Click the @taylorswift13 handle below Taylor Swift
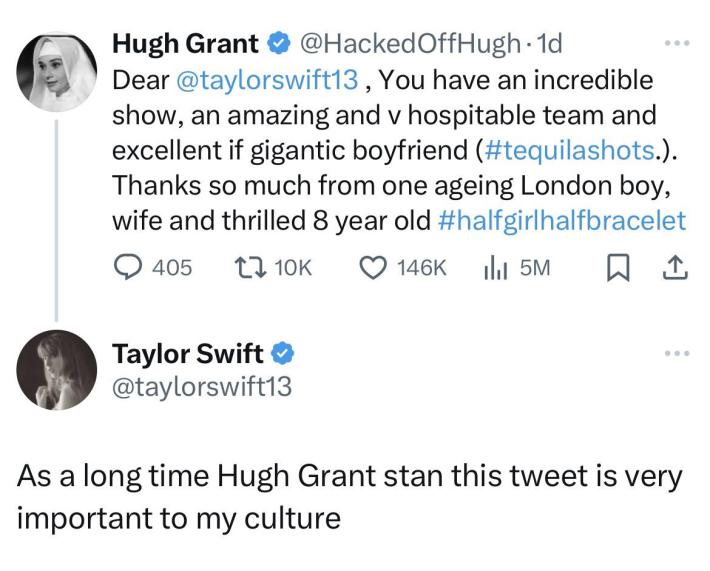The height and width of the screenshot is (571, 710). click(x=203, y=386)
